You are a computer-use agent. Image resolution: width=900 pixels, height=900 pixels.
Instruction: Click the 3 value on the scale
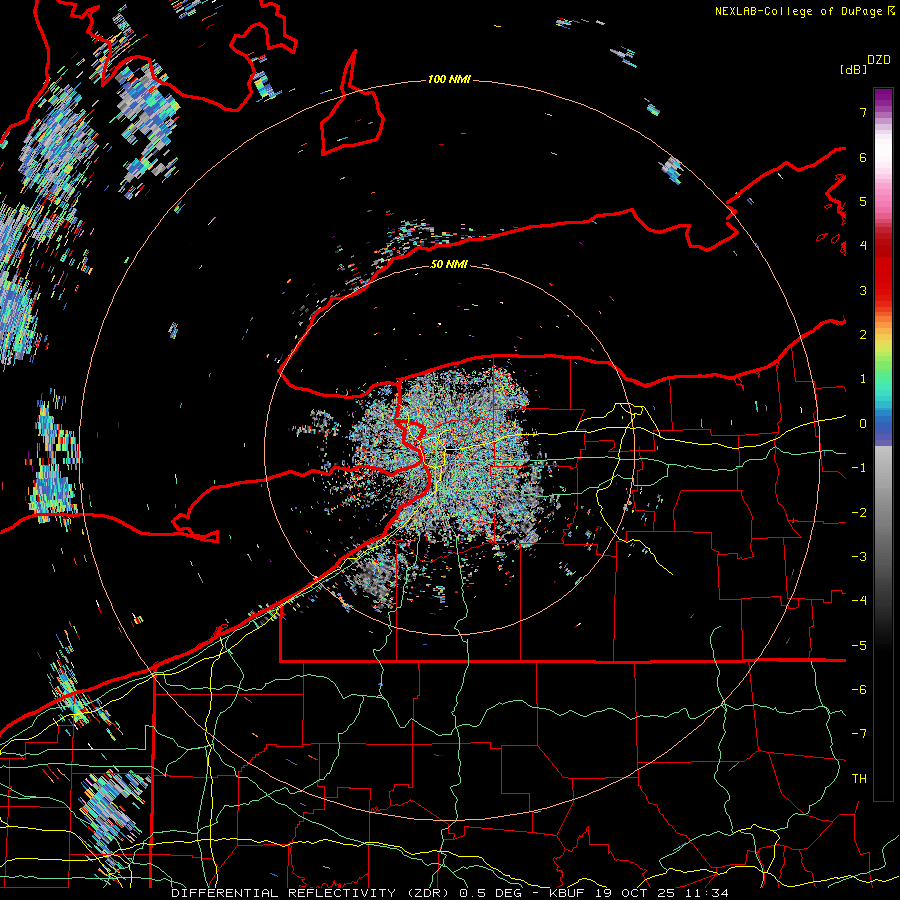click(863, 290)
